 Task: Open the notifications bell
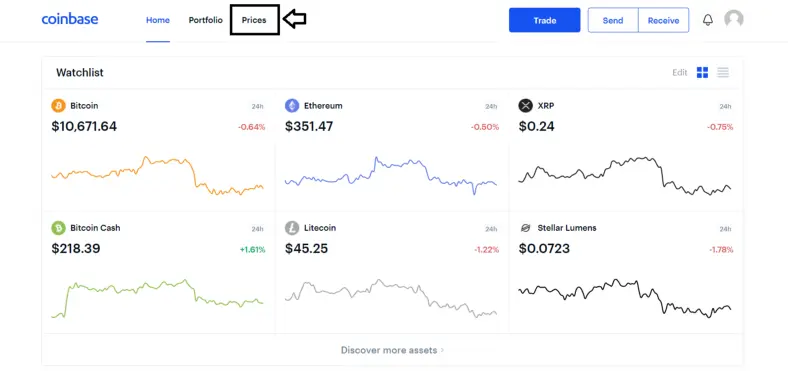pyautogui.click(x=708, y=20)
